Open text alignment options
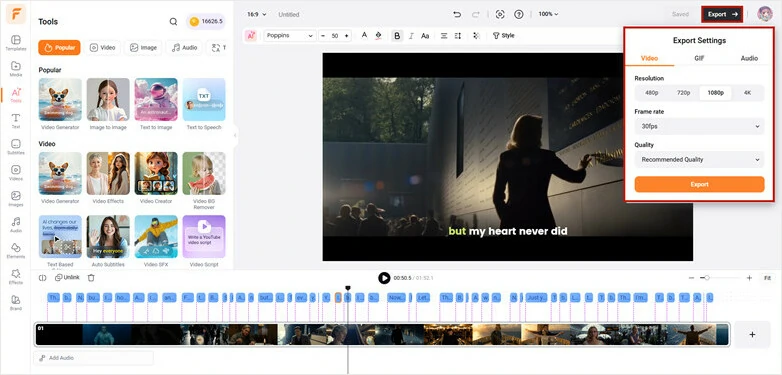 tap(444, 36)
